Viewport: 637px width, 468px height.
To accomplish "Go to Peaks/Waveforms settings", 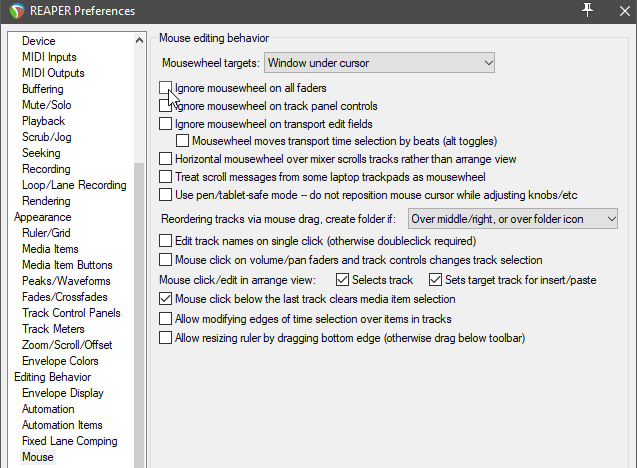I will pyautogui.click(x=66, y=281).
